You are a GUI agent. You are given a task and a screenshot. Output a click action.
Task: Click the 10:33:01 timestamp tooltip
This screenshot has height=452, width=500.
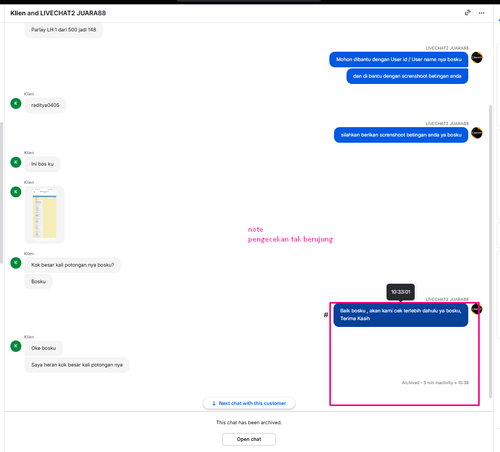(x=400, y=292)
